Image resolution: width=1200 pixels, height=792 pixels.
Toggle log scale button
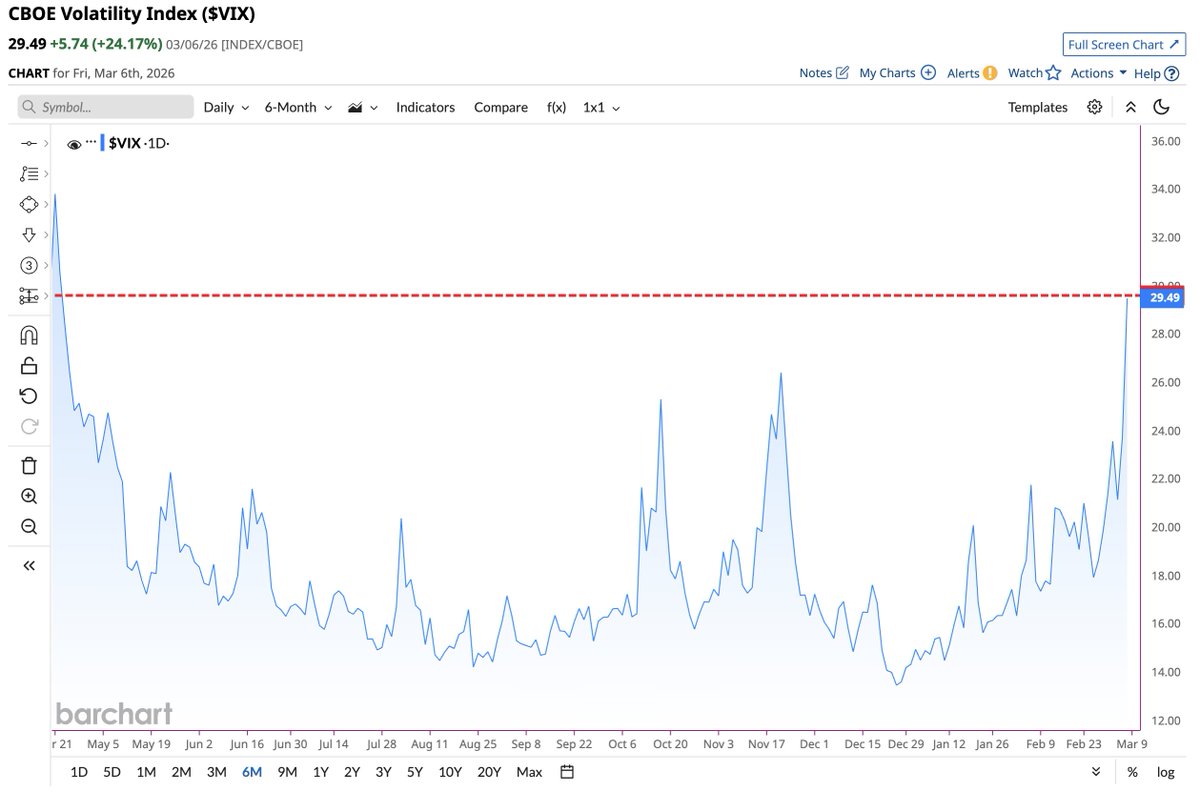click(1166, 771)
